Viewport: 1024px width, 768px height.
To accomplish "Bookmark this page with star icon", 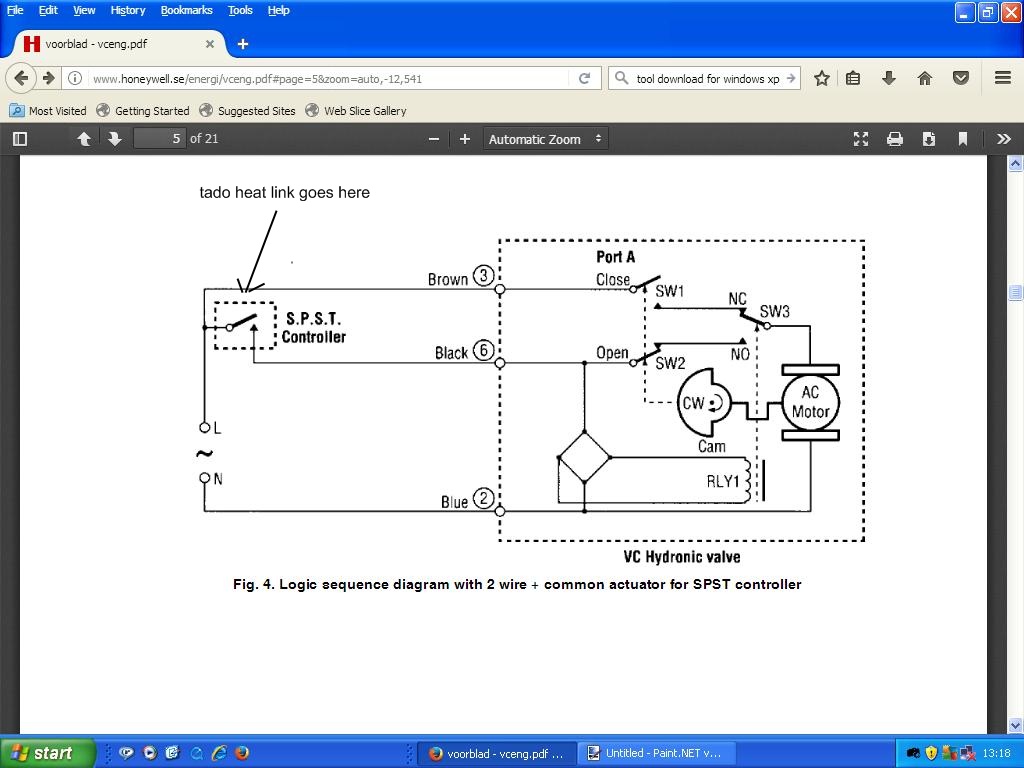I will pos(821,78).
